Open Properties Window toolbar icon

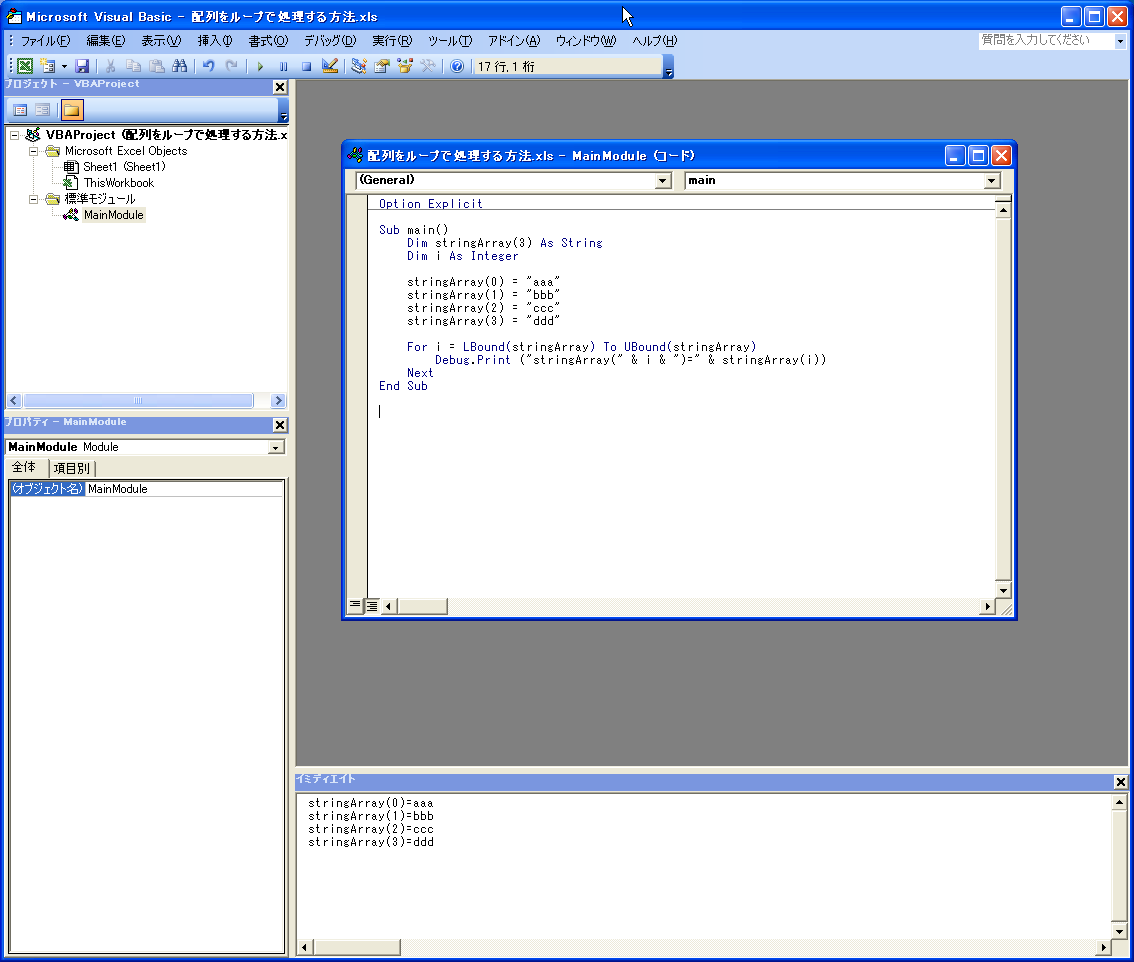click(x=382, y=66)
